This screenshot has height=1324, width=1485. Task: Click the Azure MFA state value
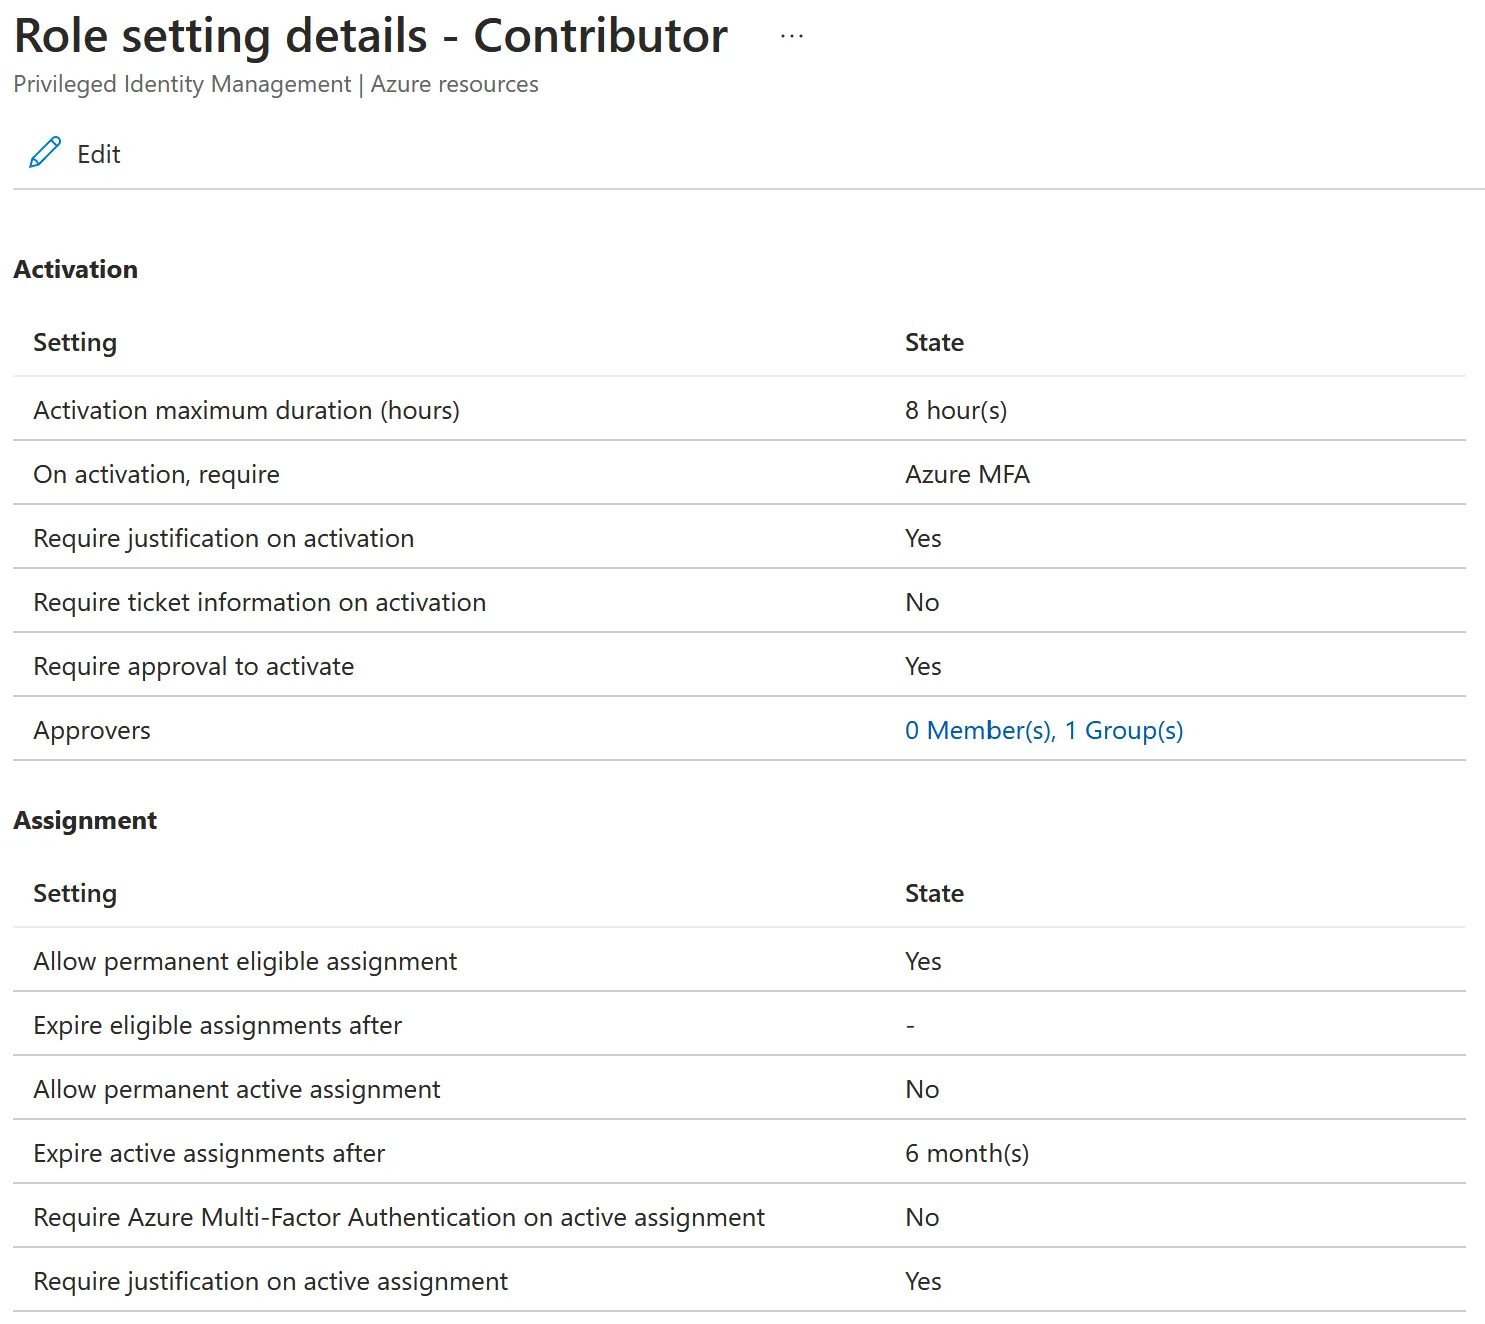tap(966, 475)
